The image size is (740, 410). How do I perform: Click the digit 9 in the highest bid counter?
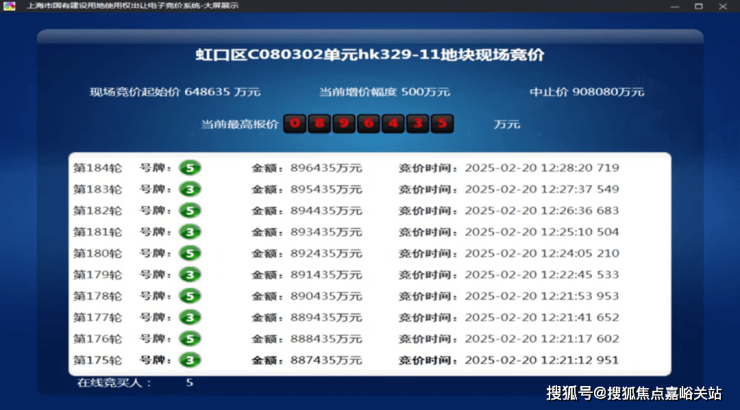click(344, 124)
